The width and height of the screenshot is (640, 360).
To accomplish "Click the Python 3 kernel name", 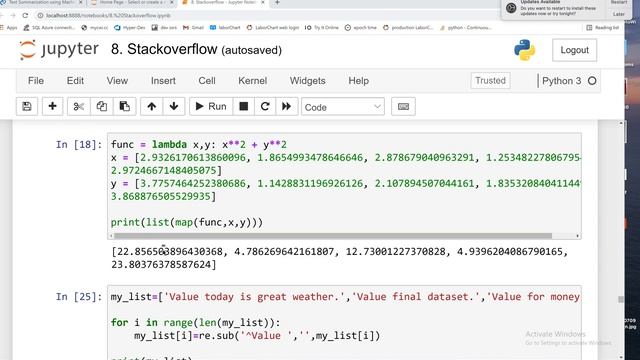I will click(562, 81).
